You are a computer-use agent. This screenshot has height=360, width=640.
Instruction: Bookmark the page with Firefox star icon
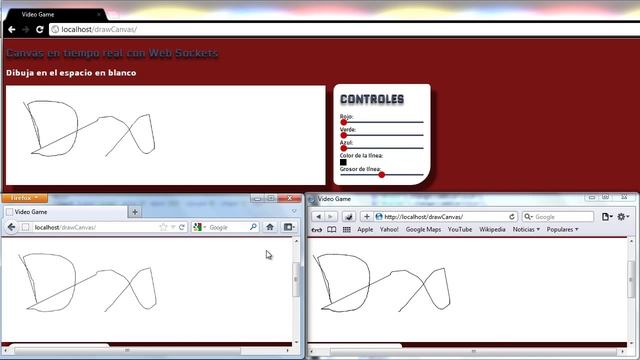pyautogui.click(x=164, y=227)
